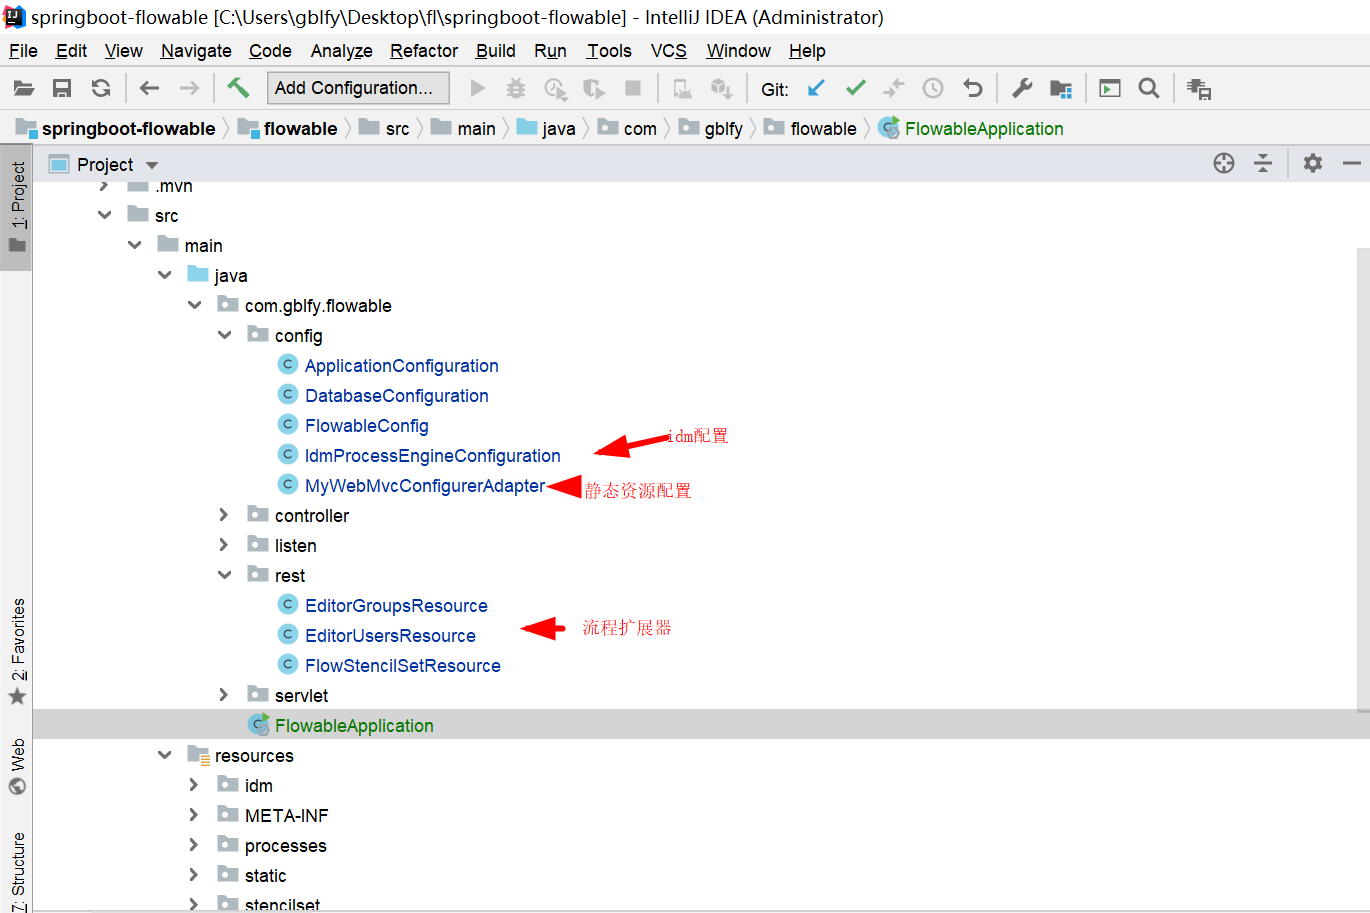Select FlowStencilSetResource class
1370x913 pixels.
pos(402,666)
